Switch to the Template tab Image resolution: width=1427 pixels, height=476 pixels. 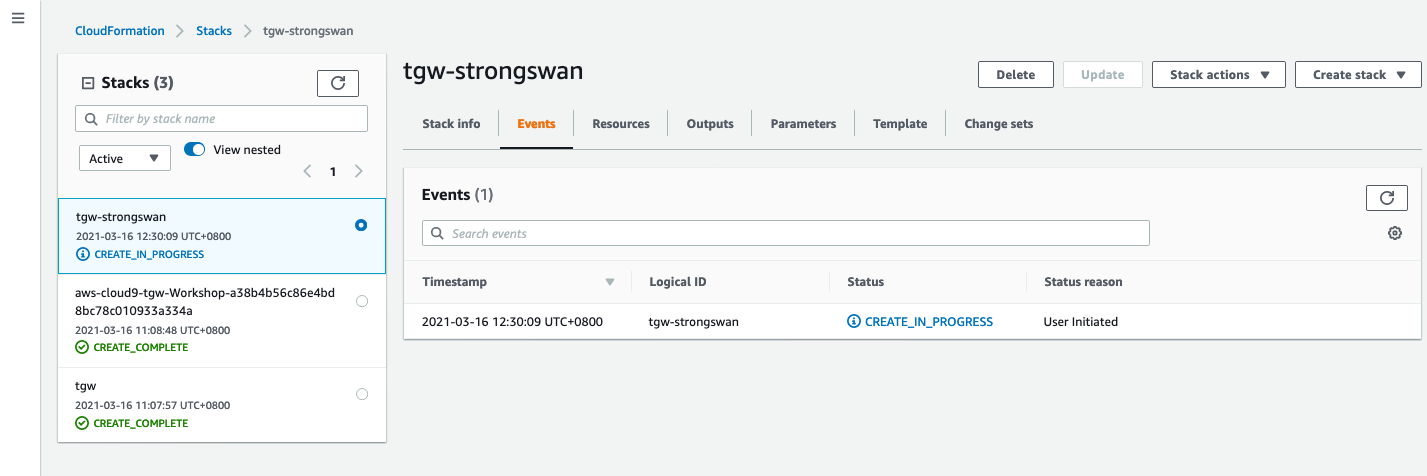pyautogui.click(x=899, y=124)
